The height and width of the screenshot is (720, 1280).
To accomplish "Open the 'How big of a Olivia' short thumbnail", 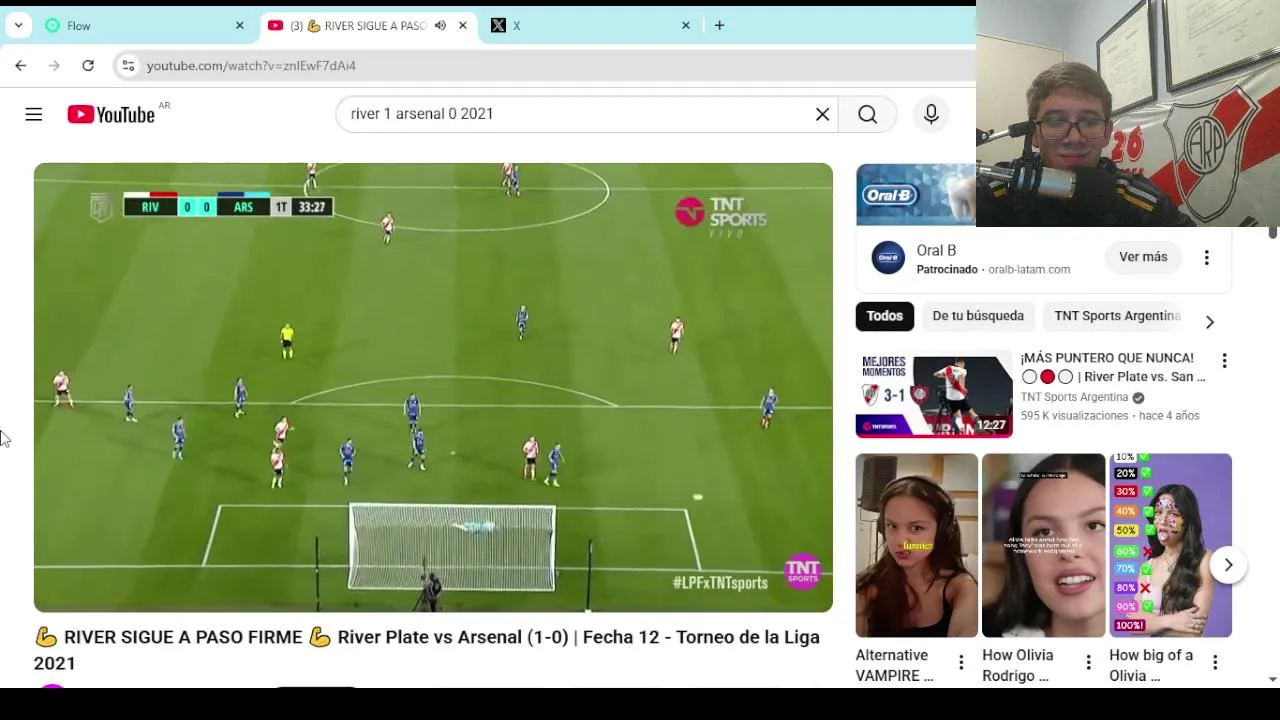I will (1170, 545).
